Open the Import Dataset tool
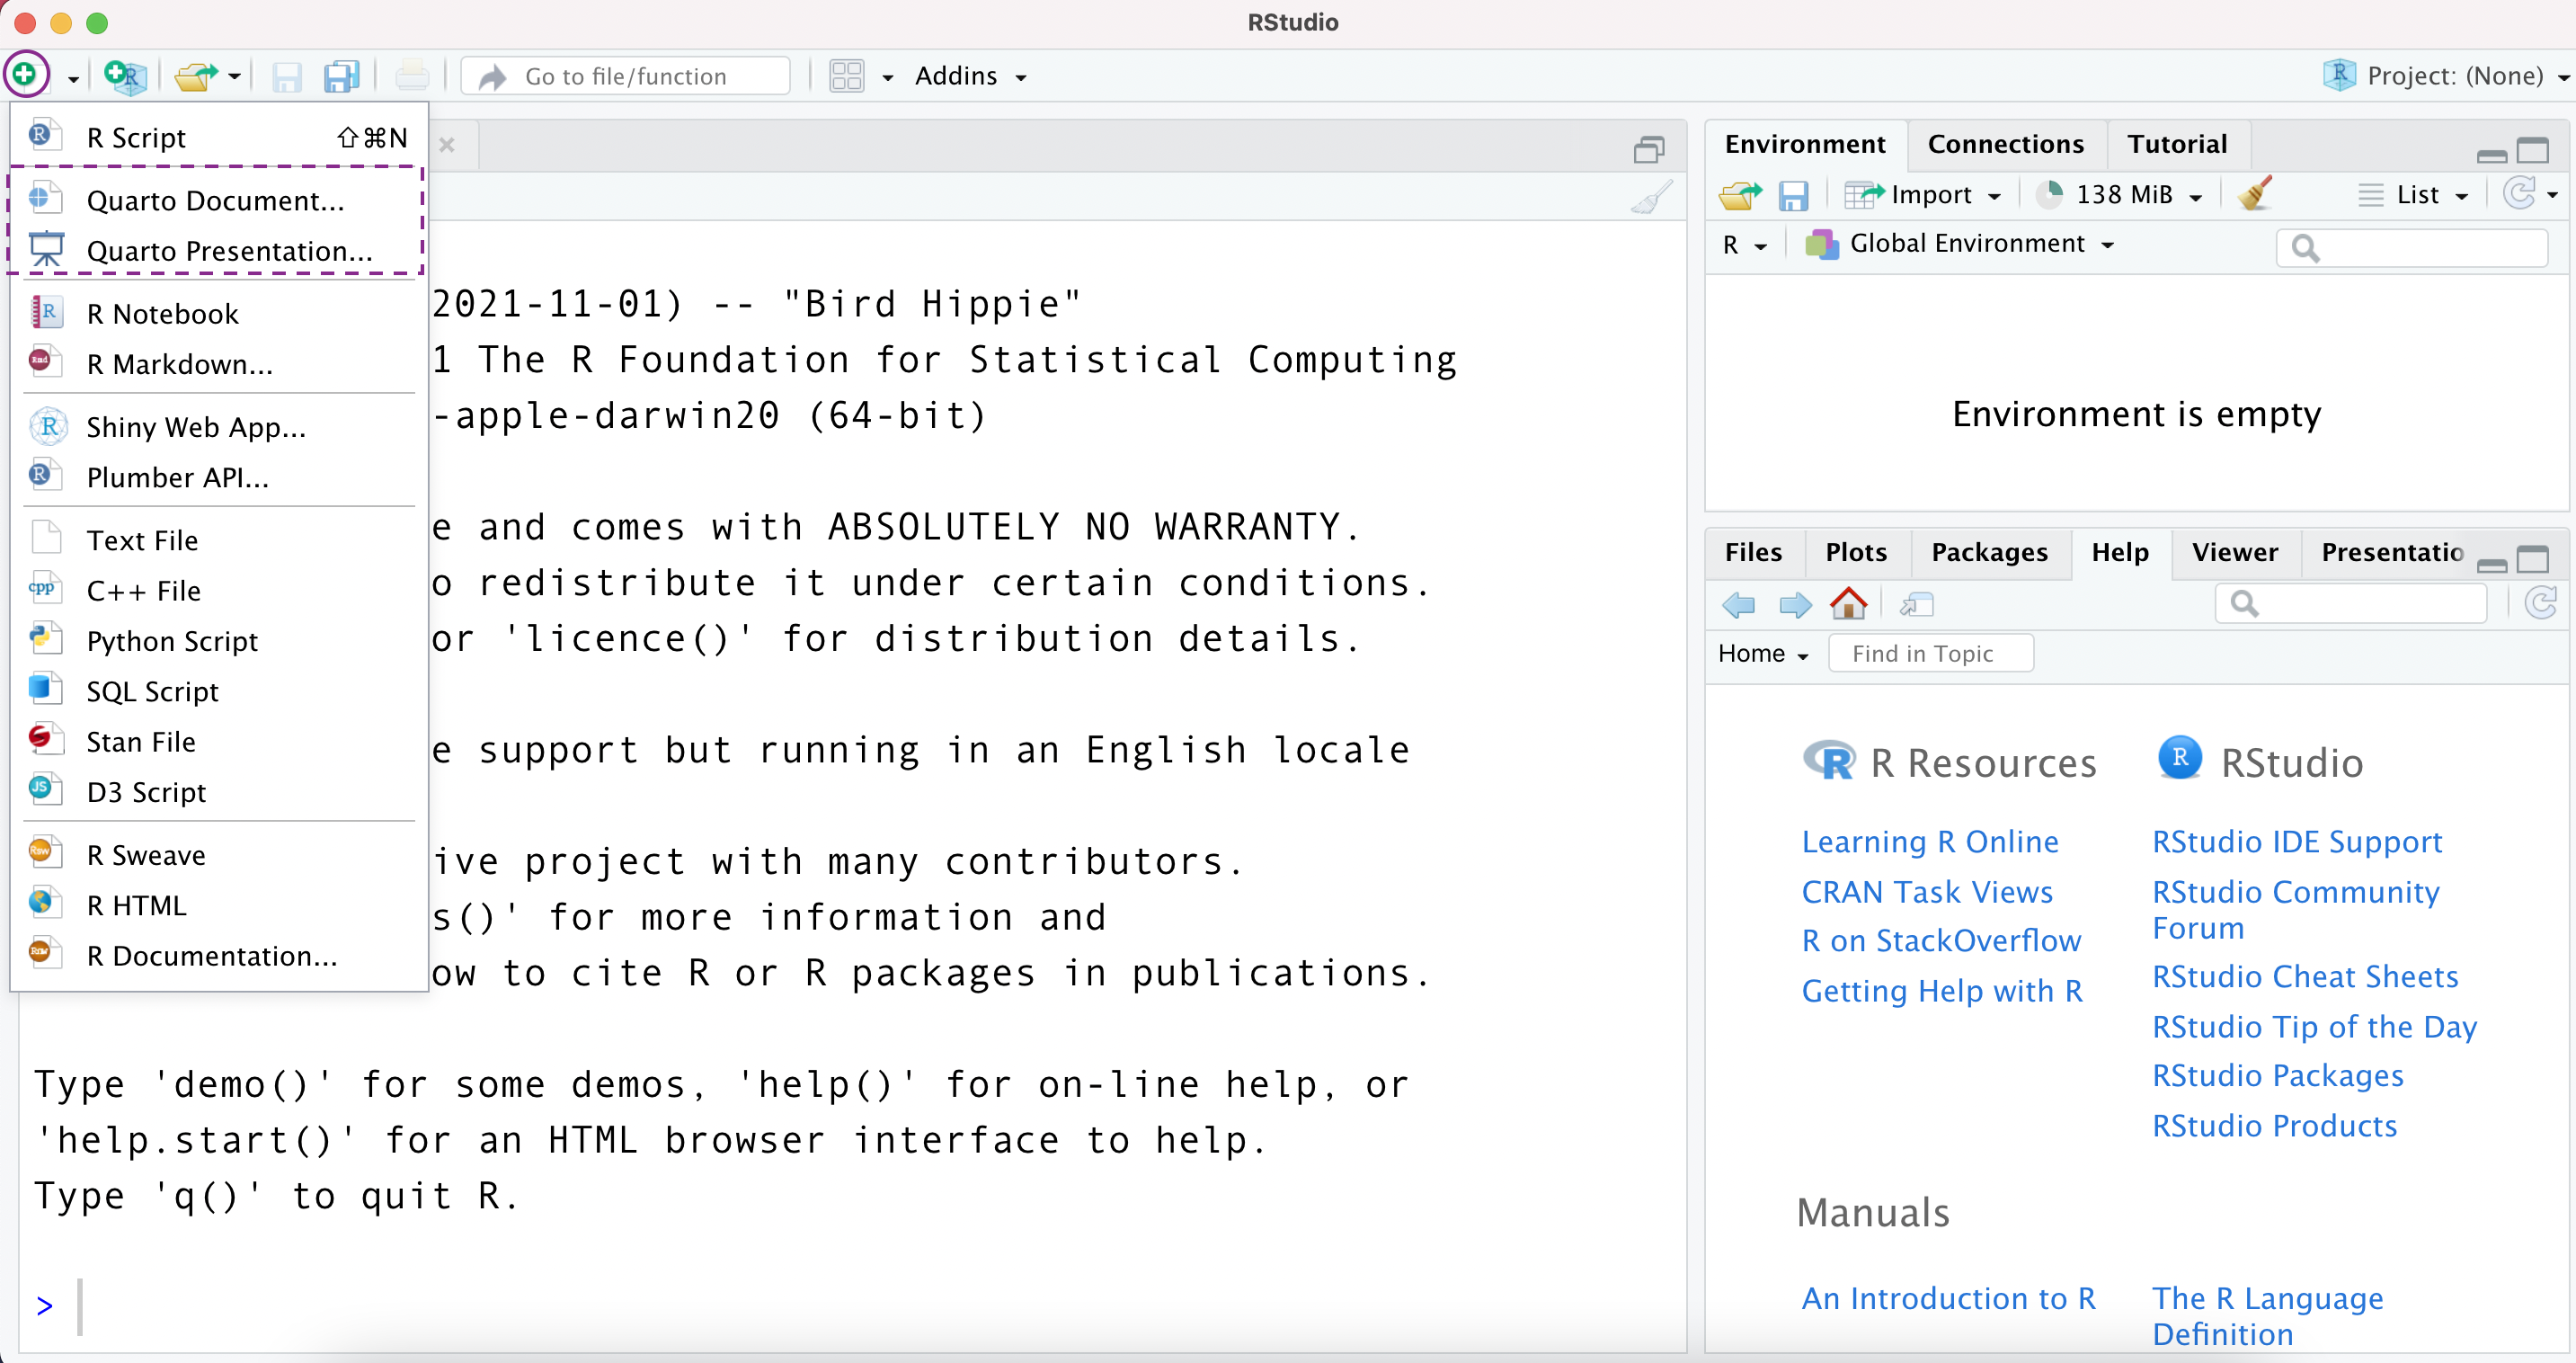The height and width of the screenshot is (1363, 2576). pos(1922,194)
